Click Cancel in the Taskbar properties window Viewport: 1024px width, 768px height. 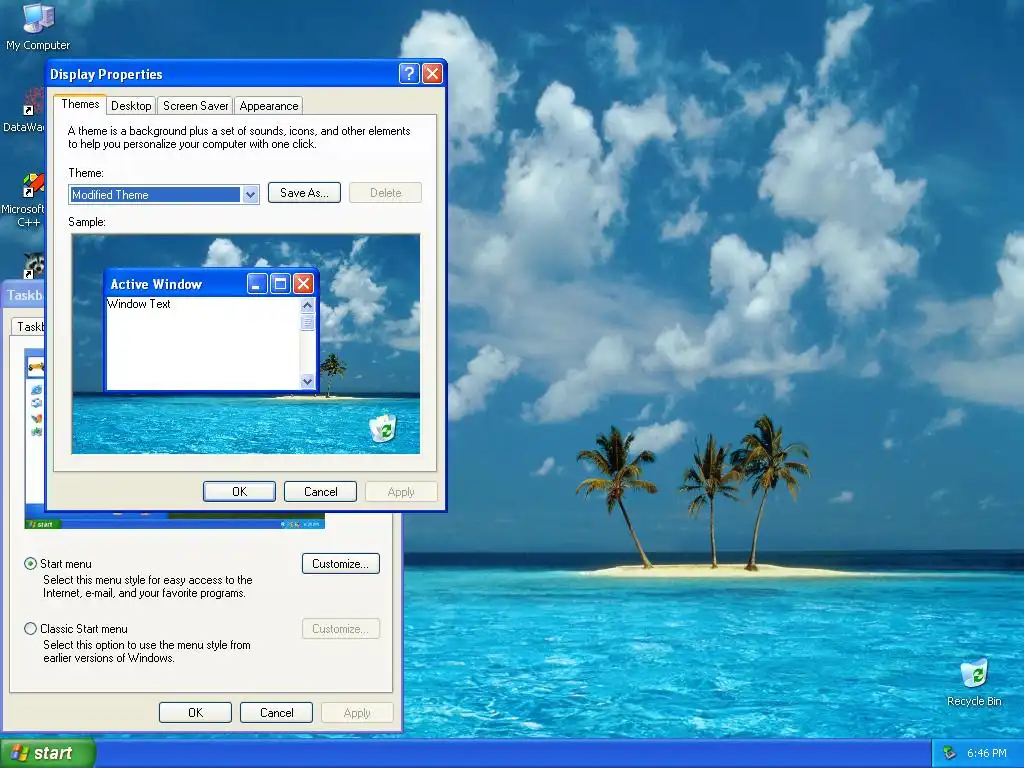click(276, 712)
